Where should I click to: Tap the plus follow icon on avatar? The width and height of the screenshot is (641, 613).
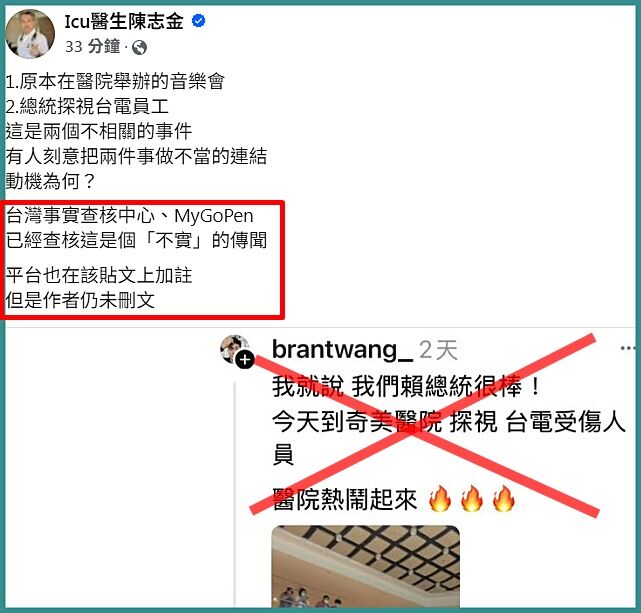point(245,360)
